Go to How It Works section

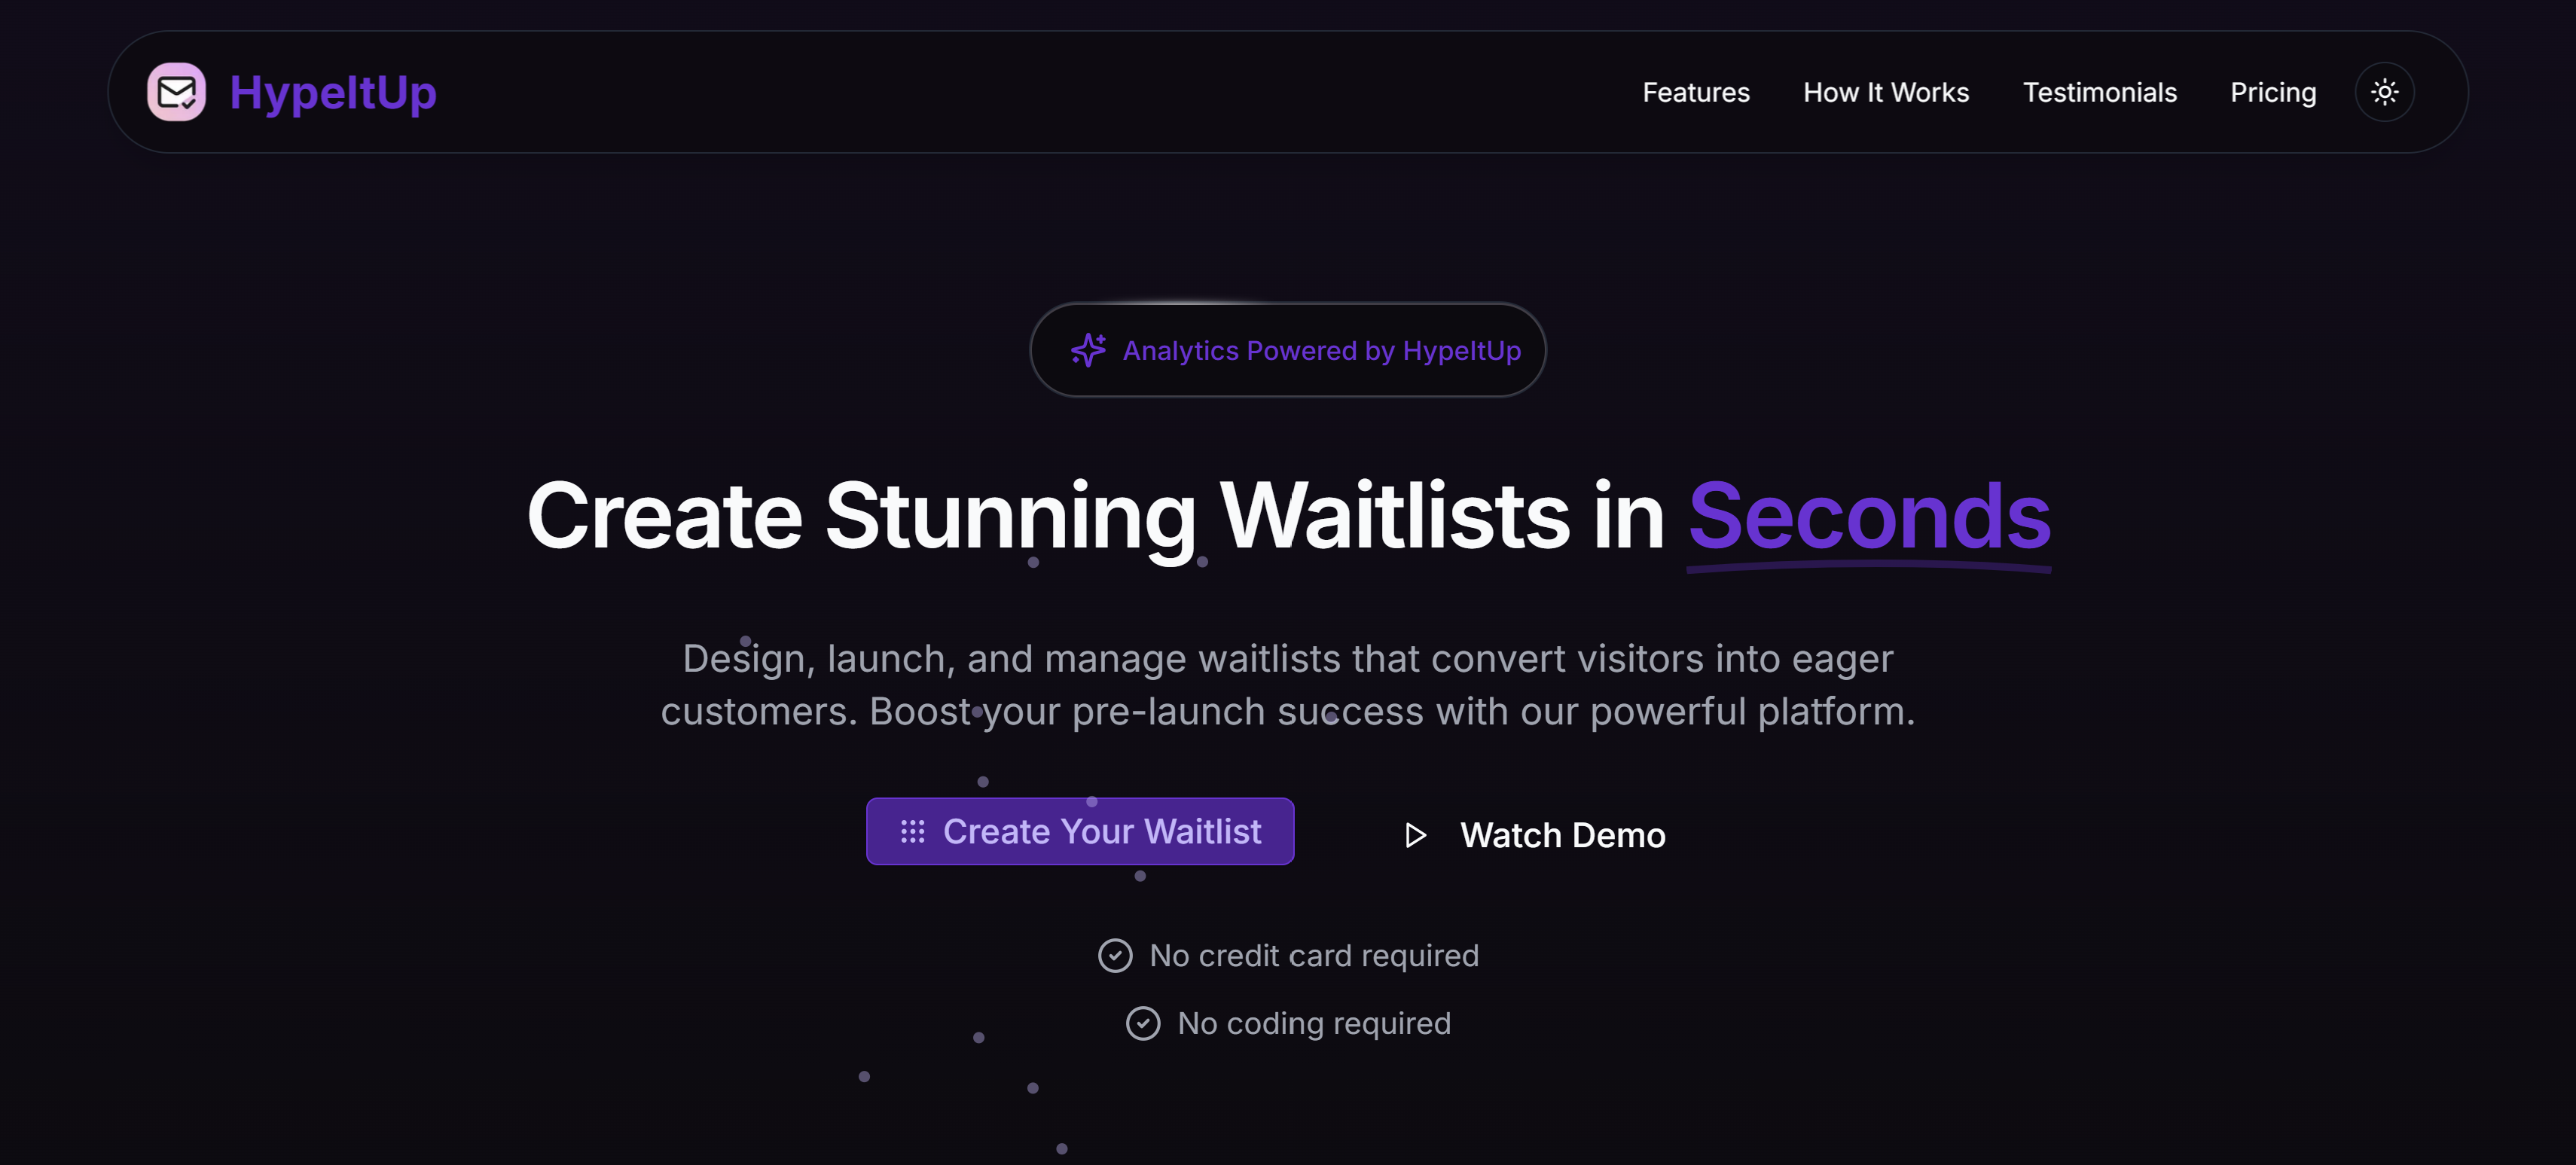1886,93
